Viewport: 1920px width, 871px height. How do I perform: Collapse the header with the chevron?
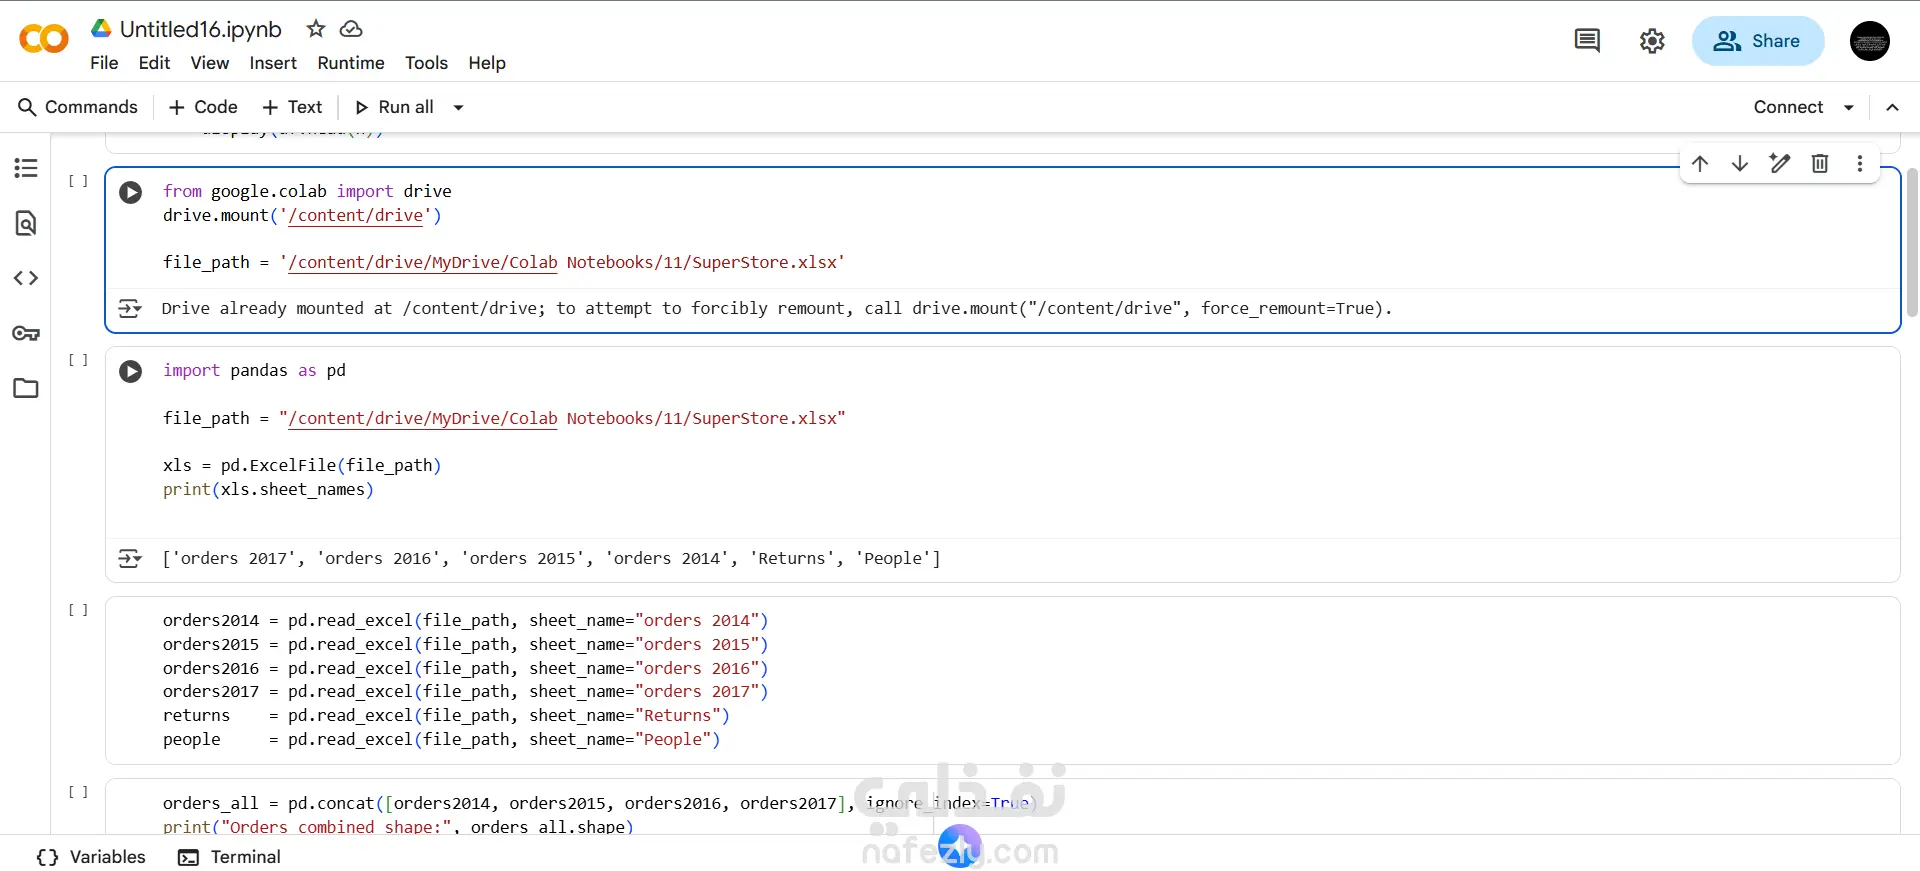pyautogui.click(x=1892, y=107)
